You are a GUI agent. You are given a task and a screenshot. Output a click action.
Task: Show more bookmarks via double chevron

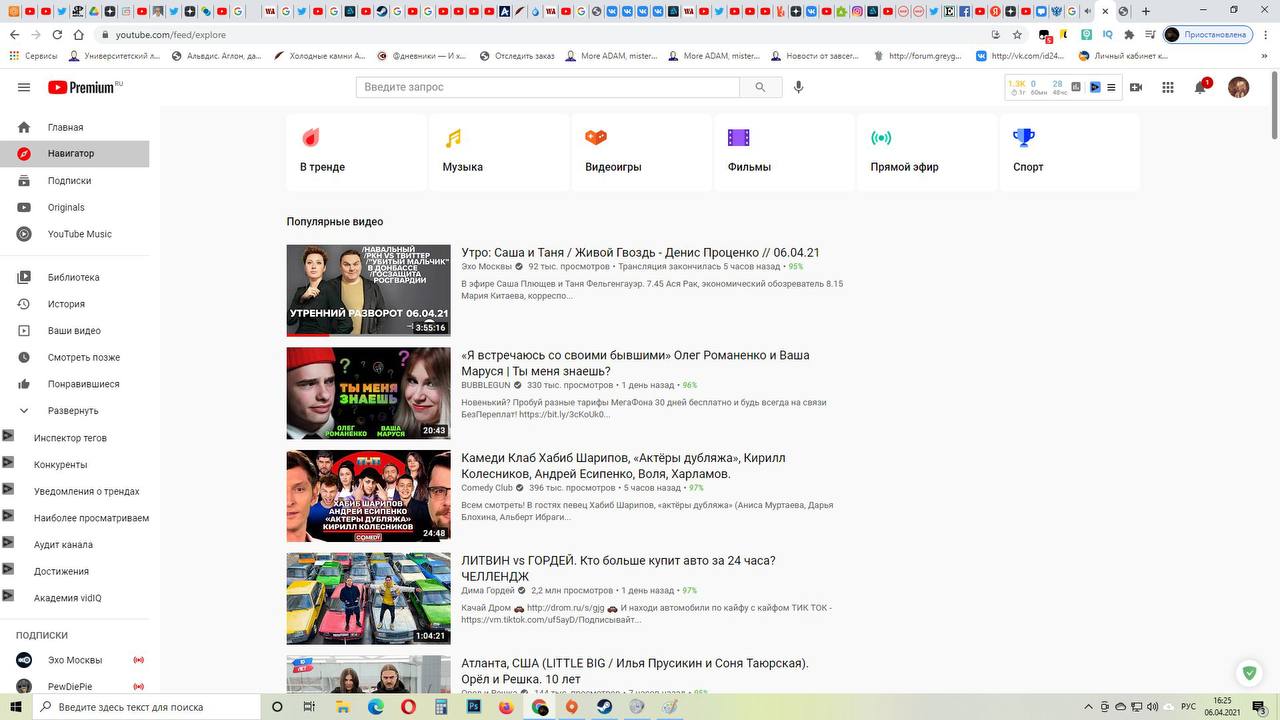click(1262, 56)
